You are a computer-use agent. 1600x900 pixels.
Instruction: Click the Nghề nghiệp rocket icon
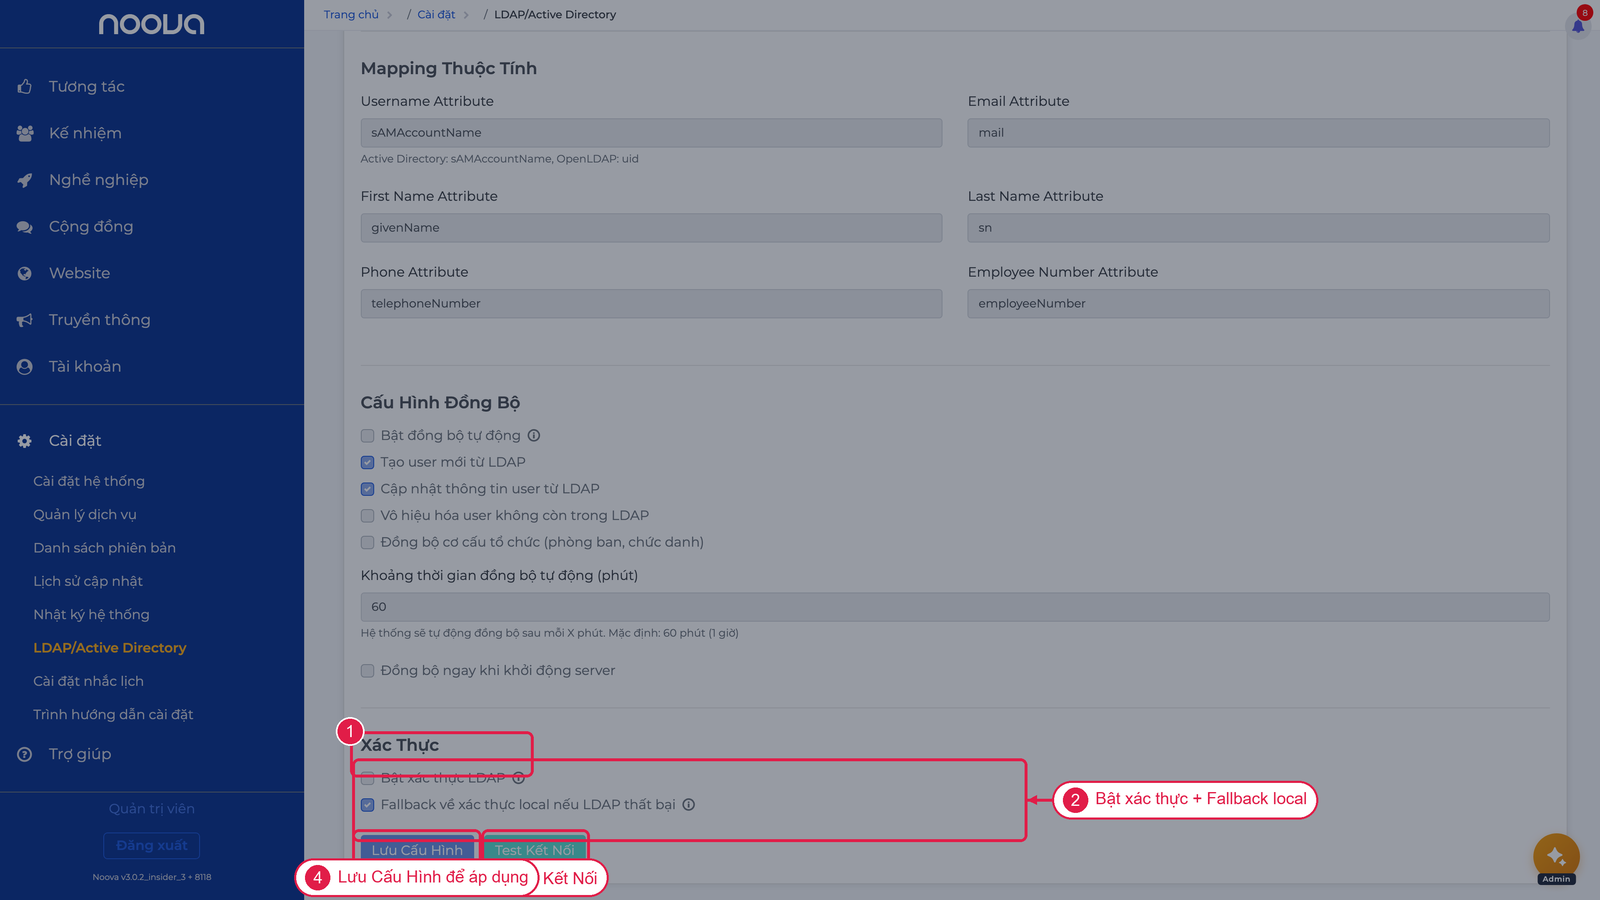pyautogui.click(x=25, y=180)
